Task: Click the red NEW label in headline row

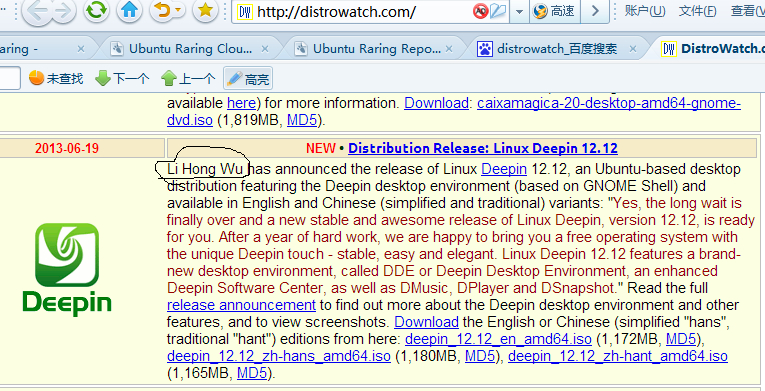Action: click(321, 148)
